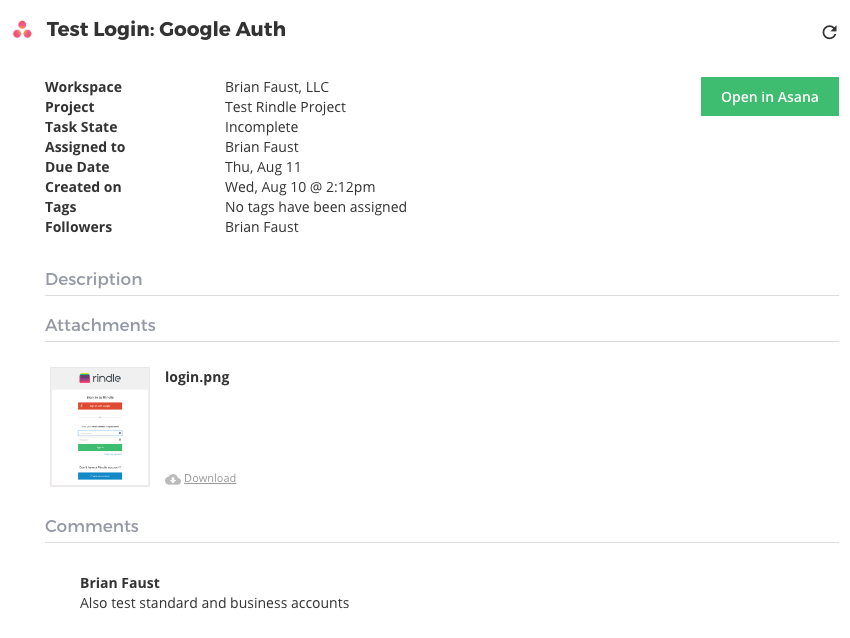Viewport: 850px width, 638px height.
Task: Download the login.png attachment
Action: [x=210, y=478]
